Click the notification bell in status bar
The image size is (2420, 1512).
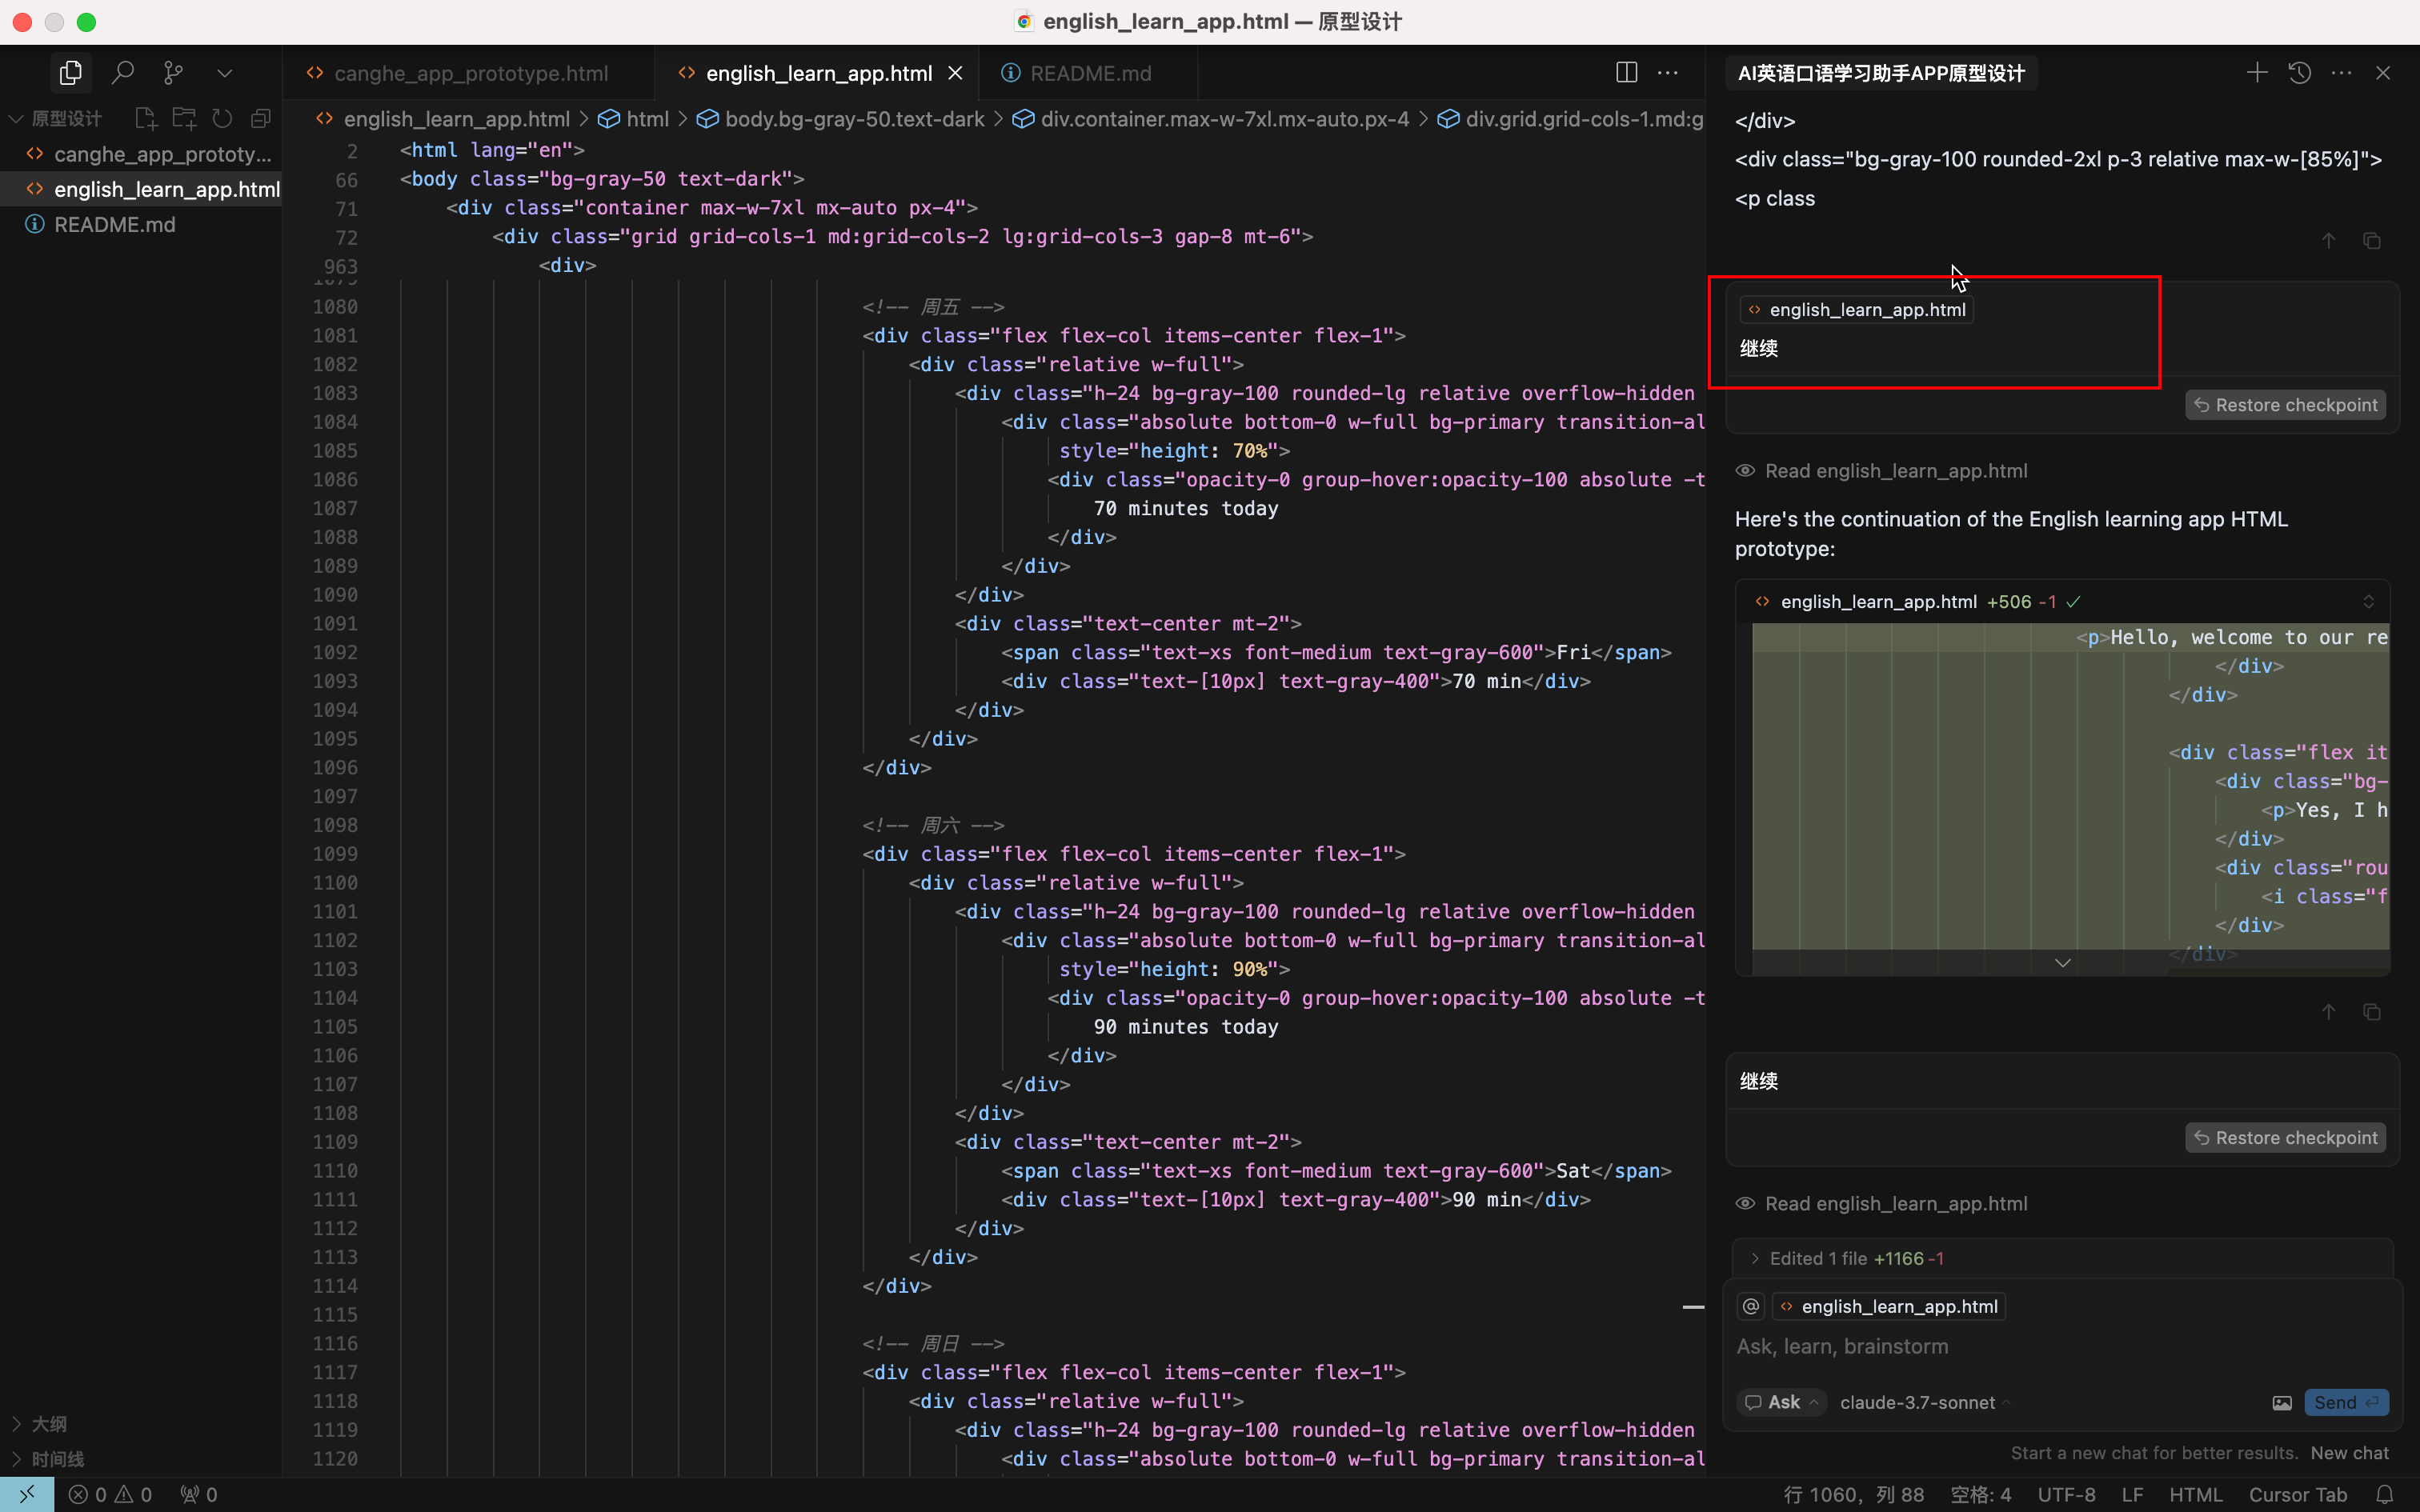click(2384, 1494)
